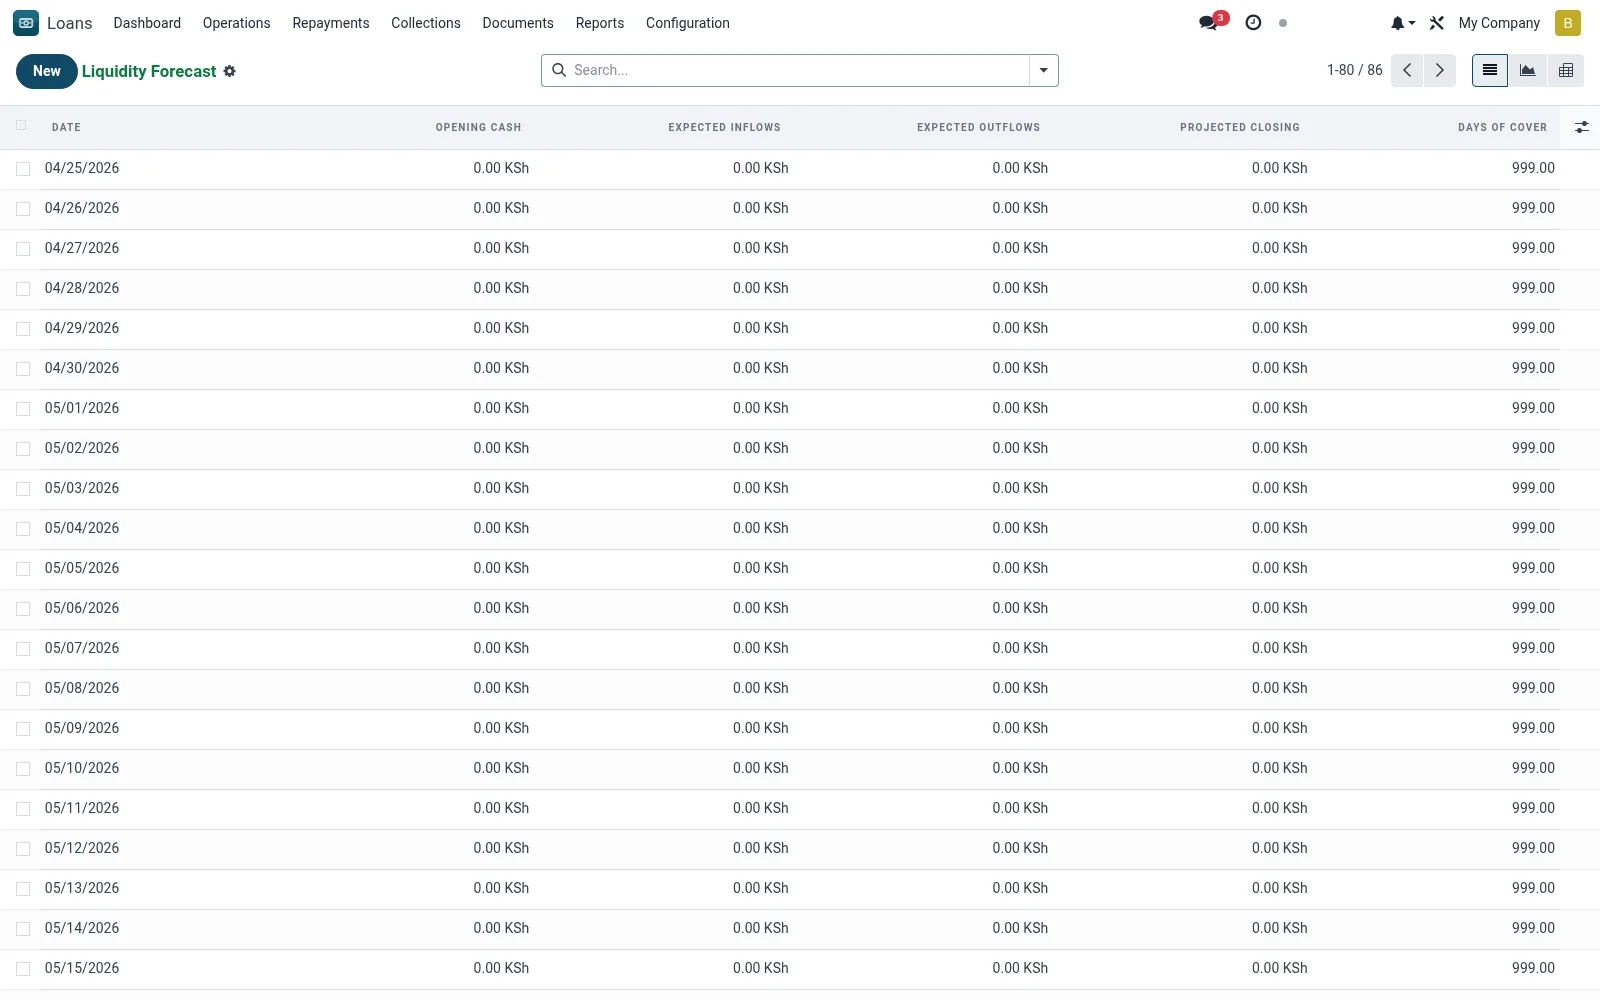Tick the checkbox for 05/05/2026
Viewport: 1600px width, 1000px height.
click(23, 569)
